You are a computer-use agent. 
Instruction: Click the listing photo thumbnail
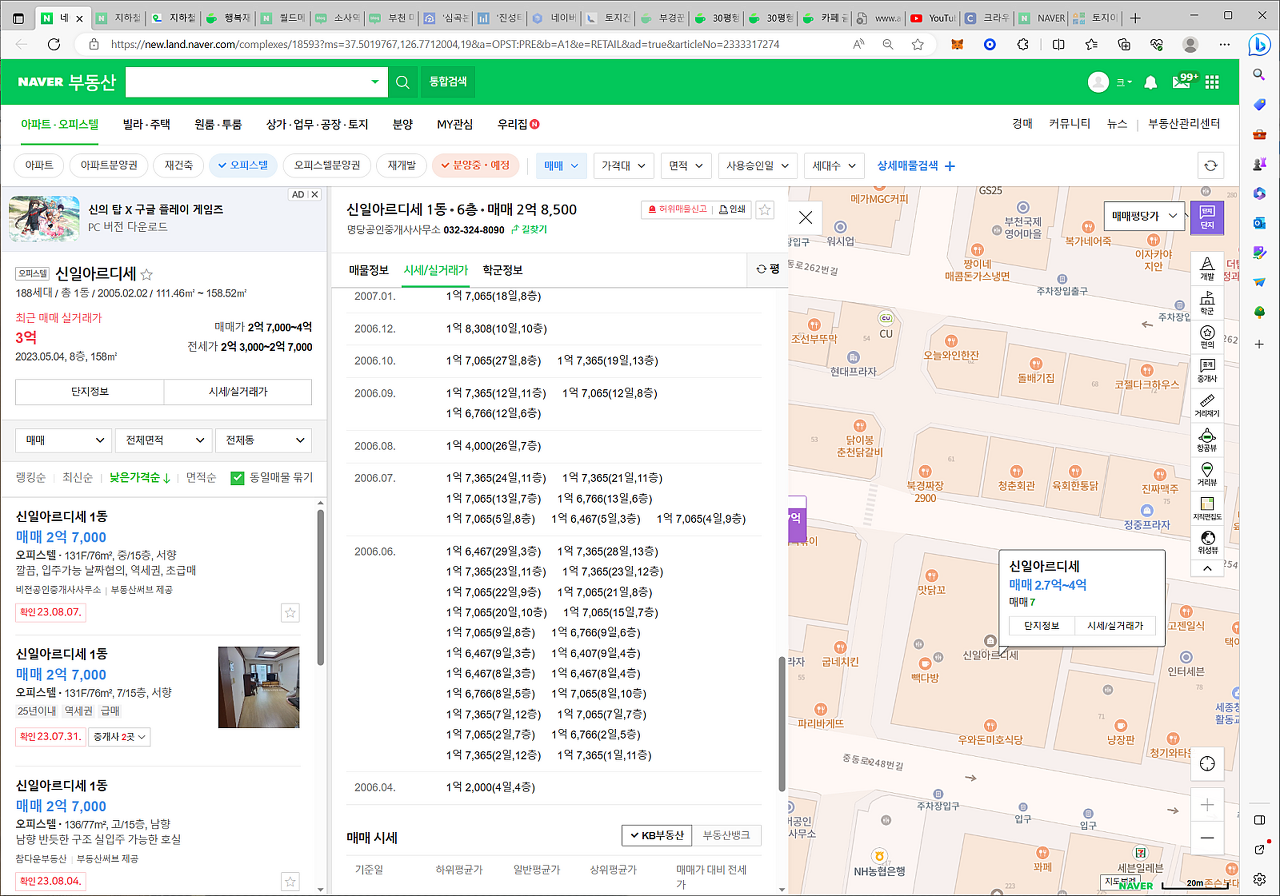(x=258, y=687)
